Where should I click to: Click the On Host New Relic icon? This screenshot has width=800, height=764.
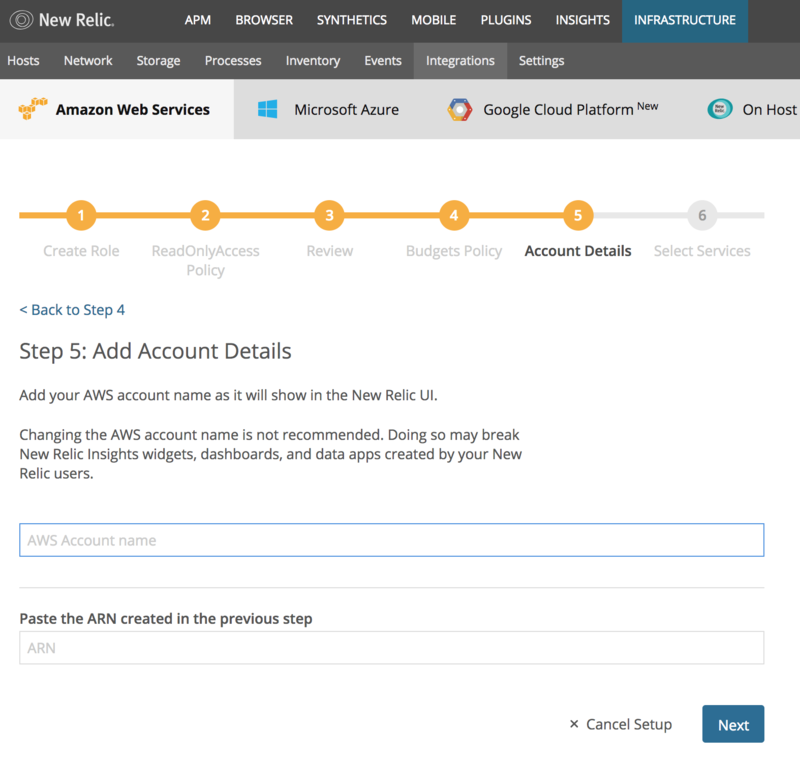pyautogui.click(x=719, y=109)
